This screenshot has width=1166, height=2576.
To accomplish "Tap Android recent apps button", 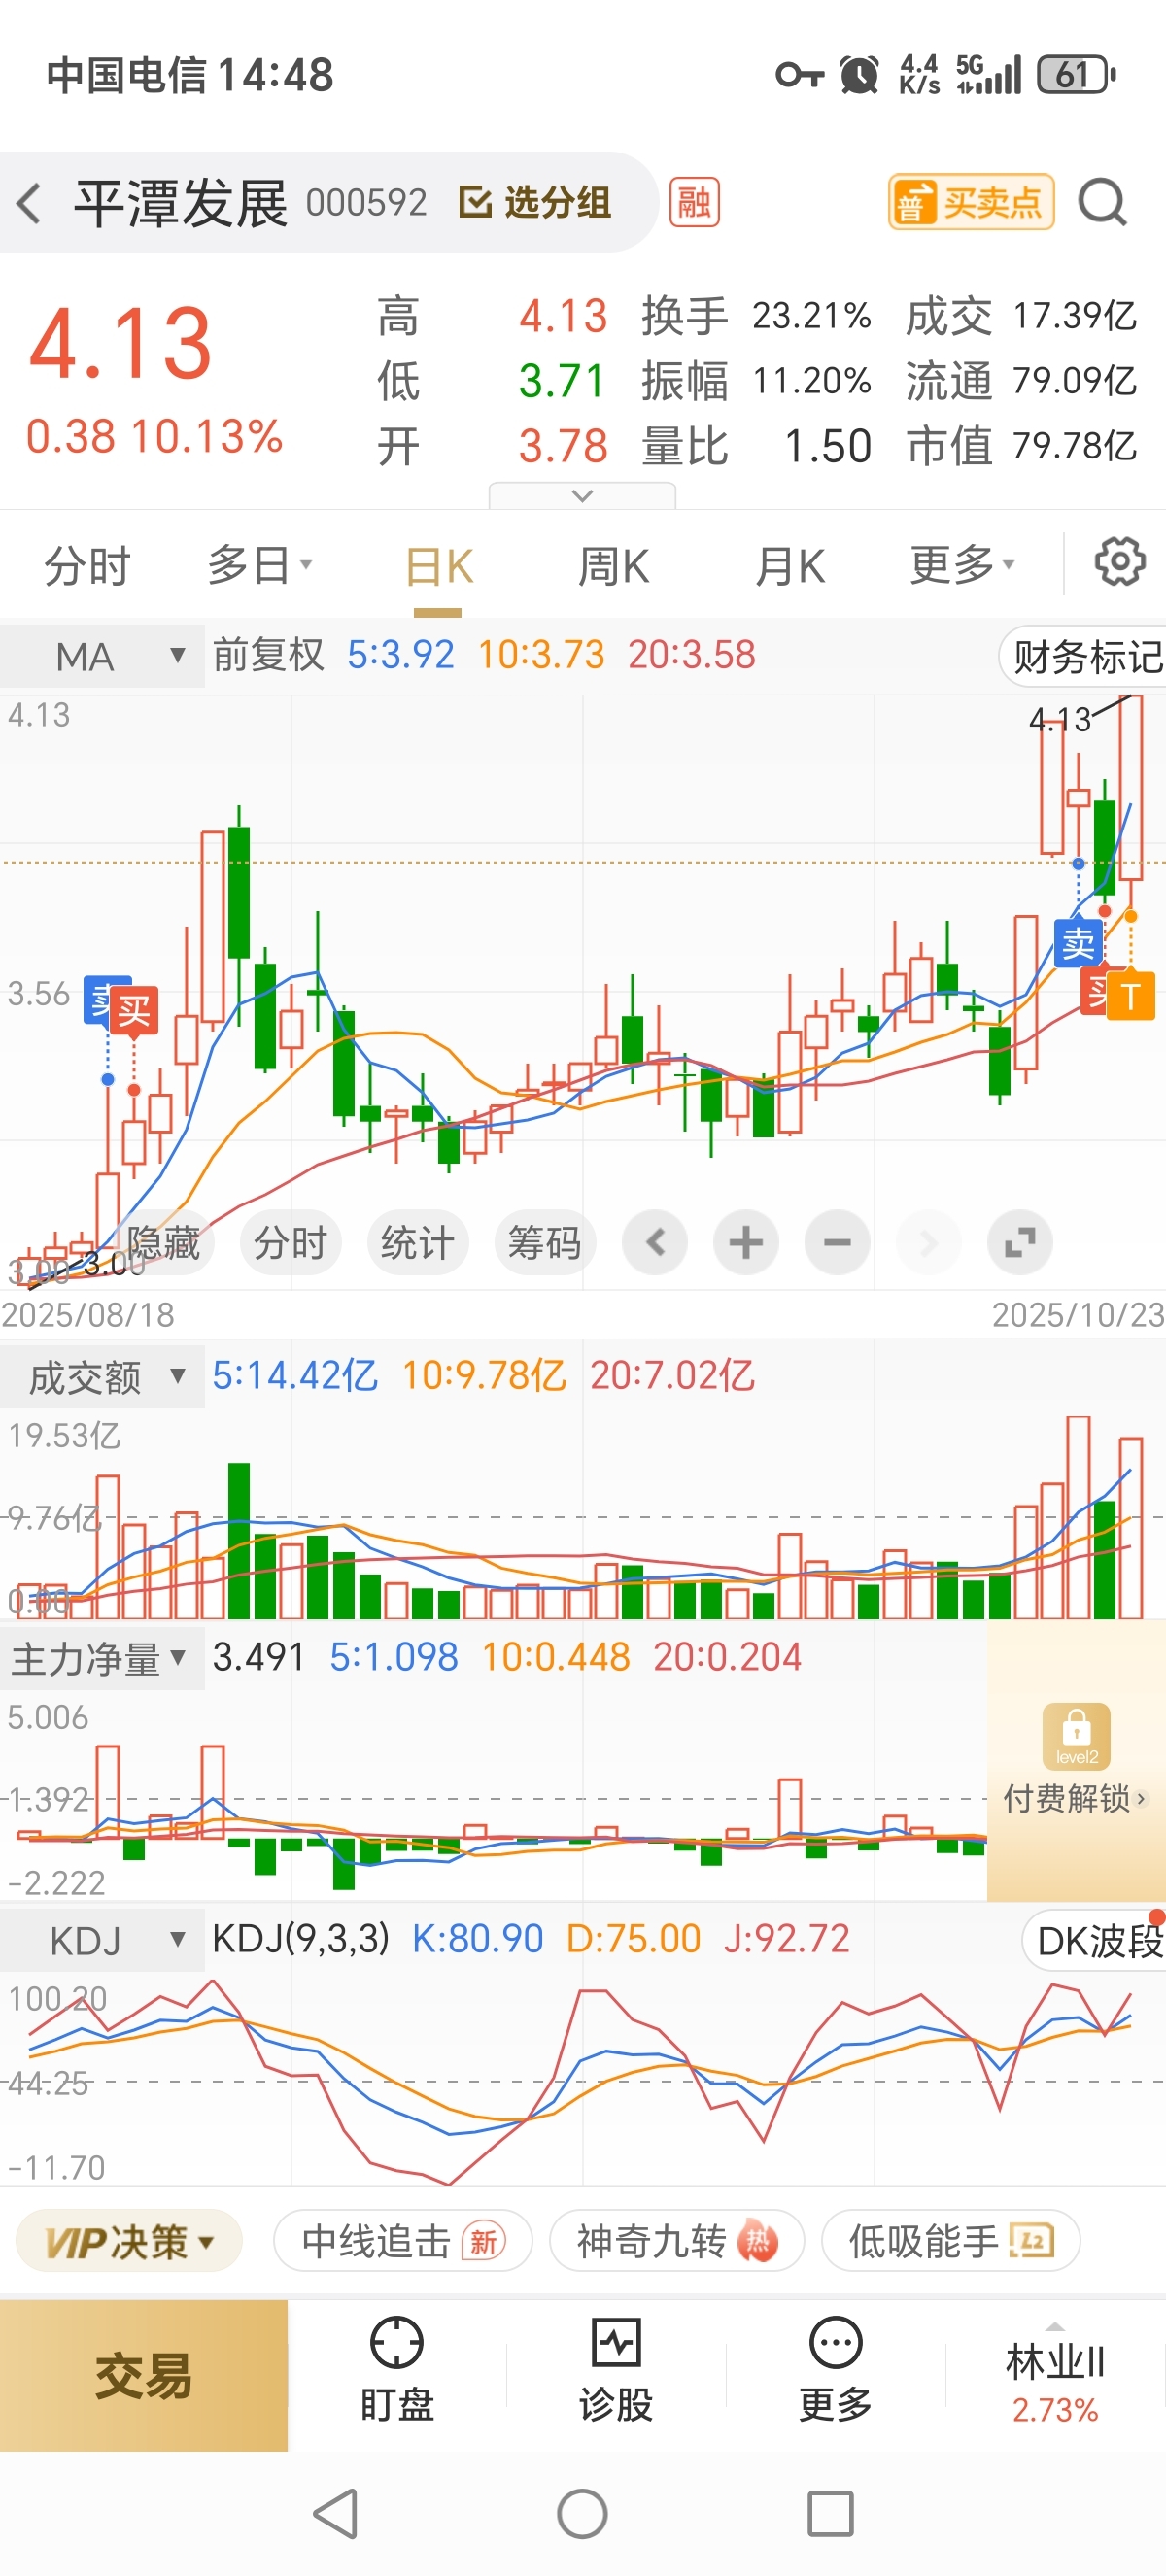I will [830, 2513].
